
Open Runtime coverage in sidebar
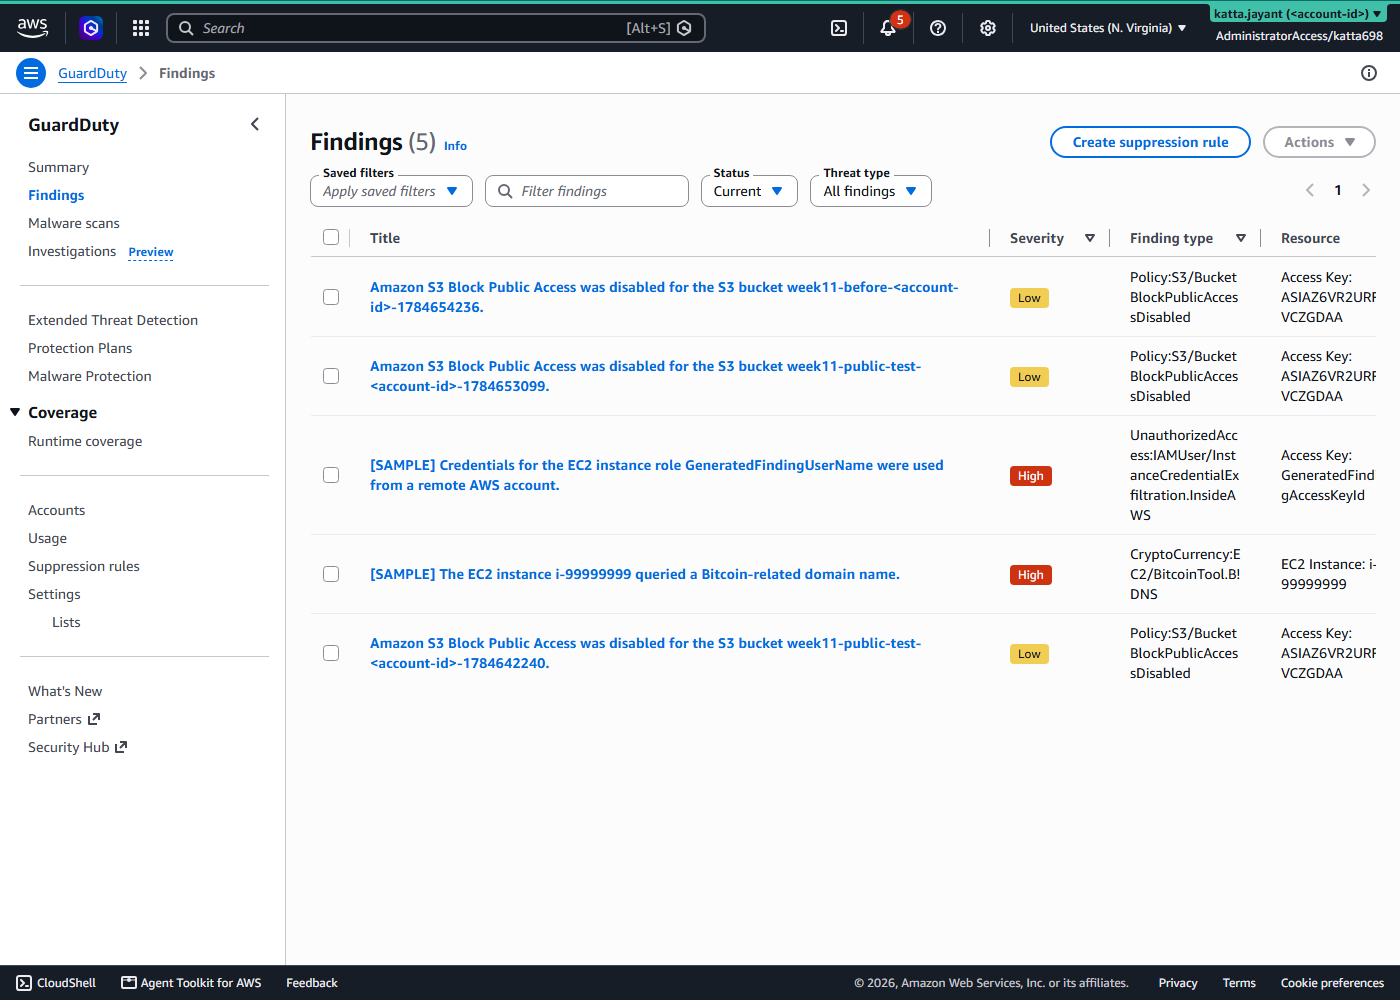click(x=85, y=441)
